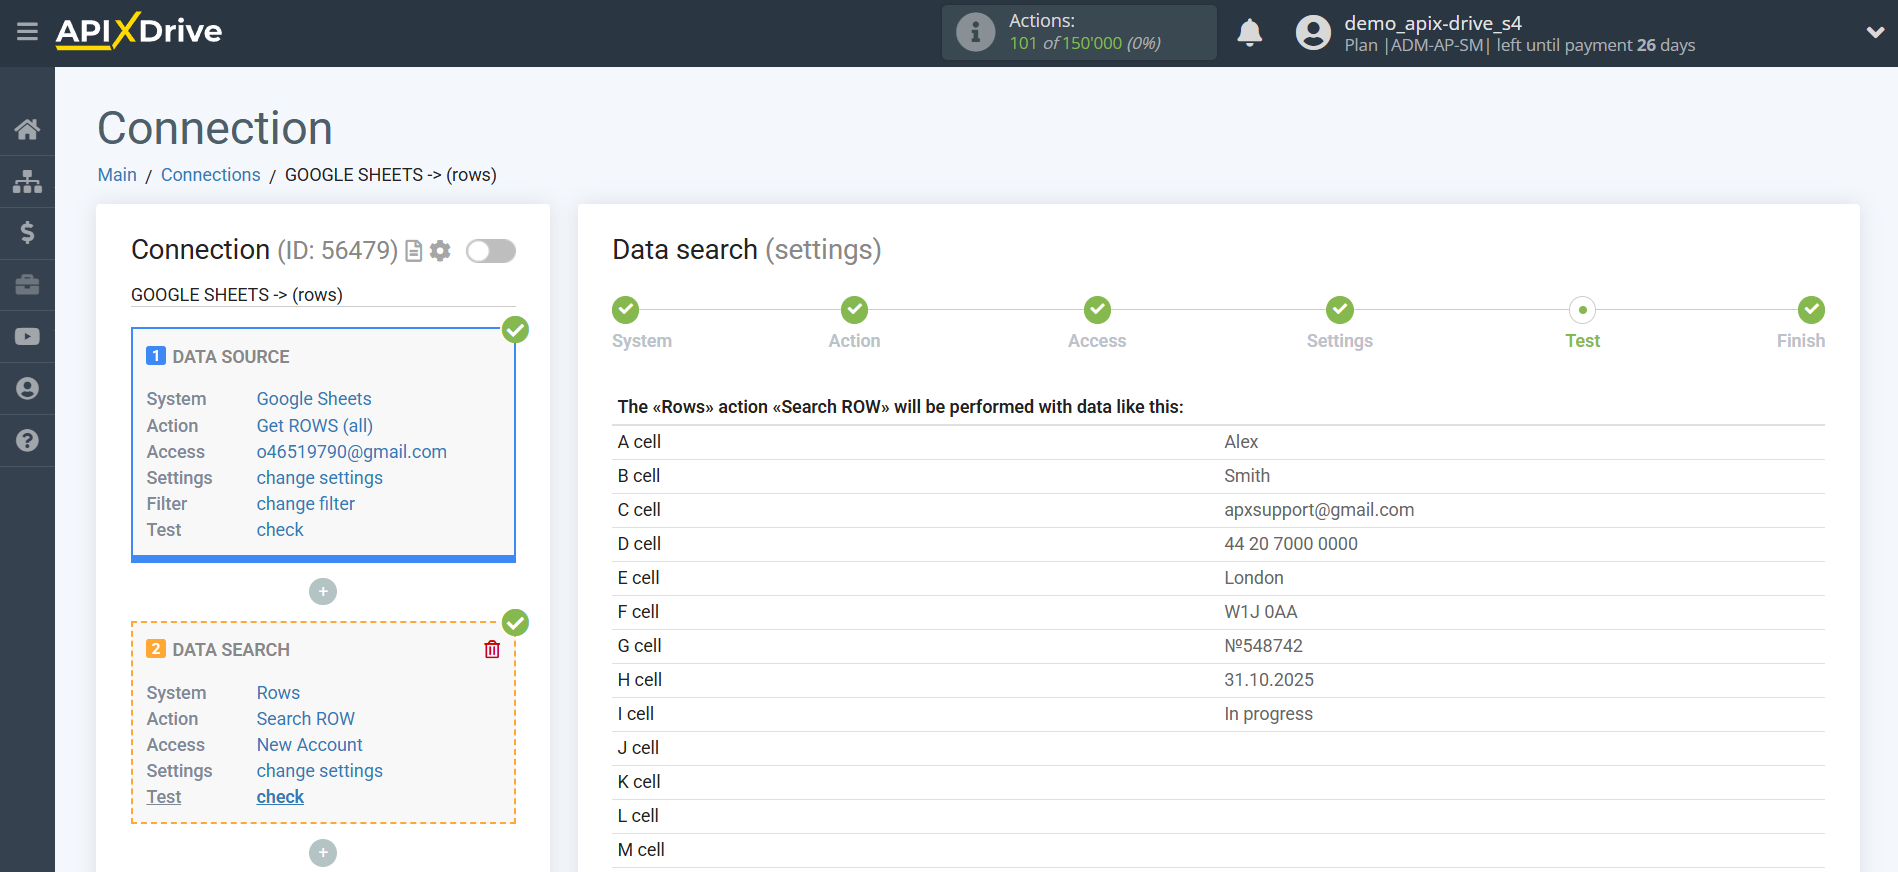Go to the Test step
The image size is (1898, 872).
(x=1582, y=310)
